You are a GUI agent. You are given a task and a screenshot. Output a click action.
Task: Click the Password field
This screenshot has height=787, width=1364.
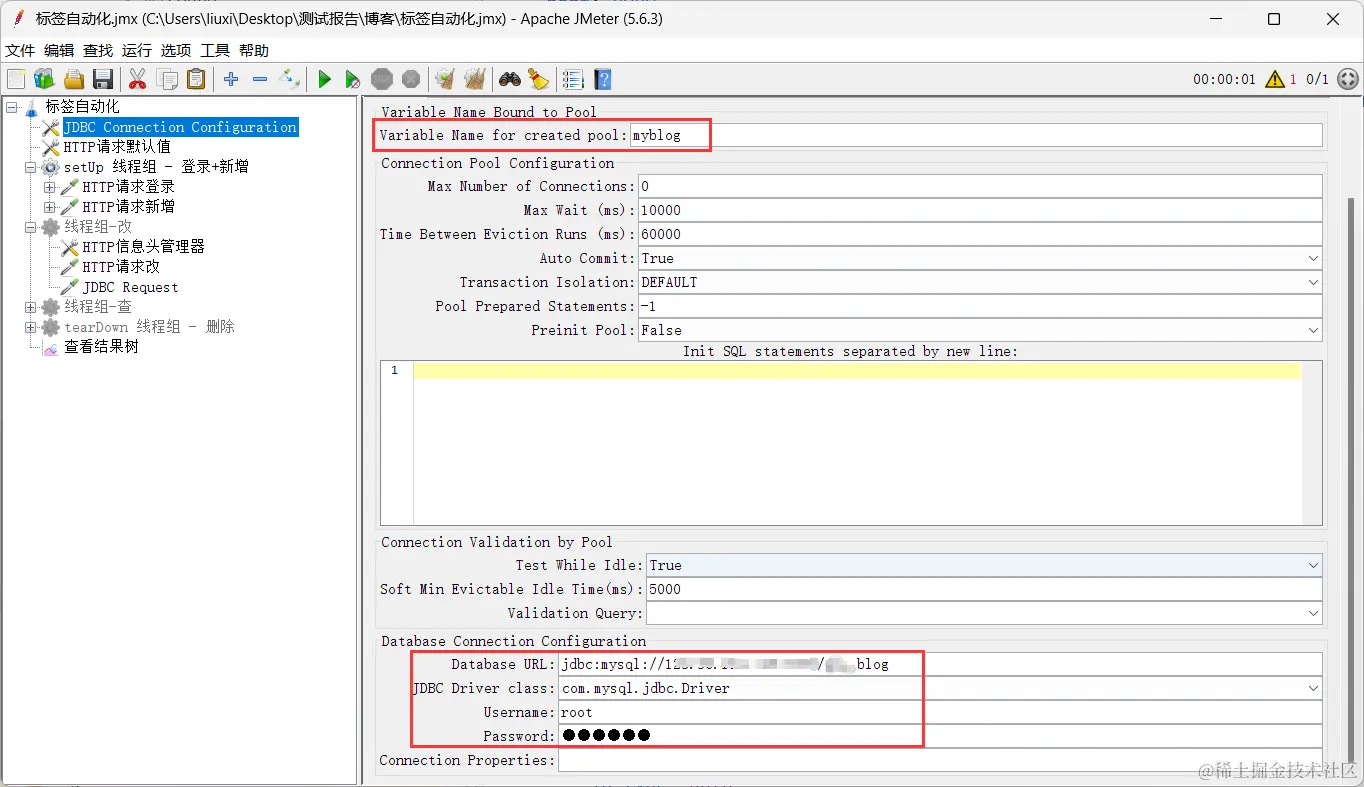click(x=940, y=736)
